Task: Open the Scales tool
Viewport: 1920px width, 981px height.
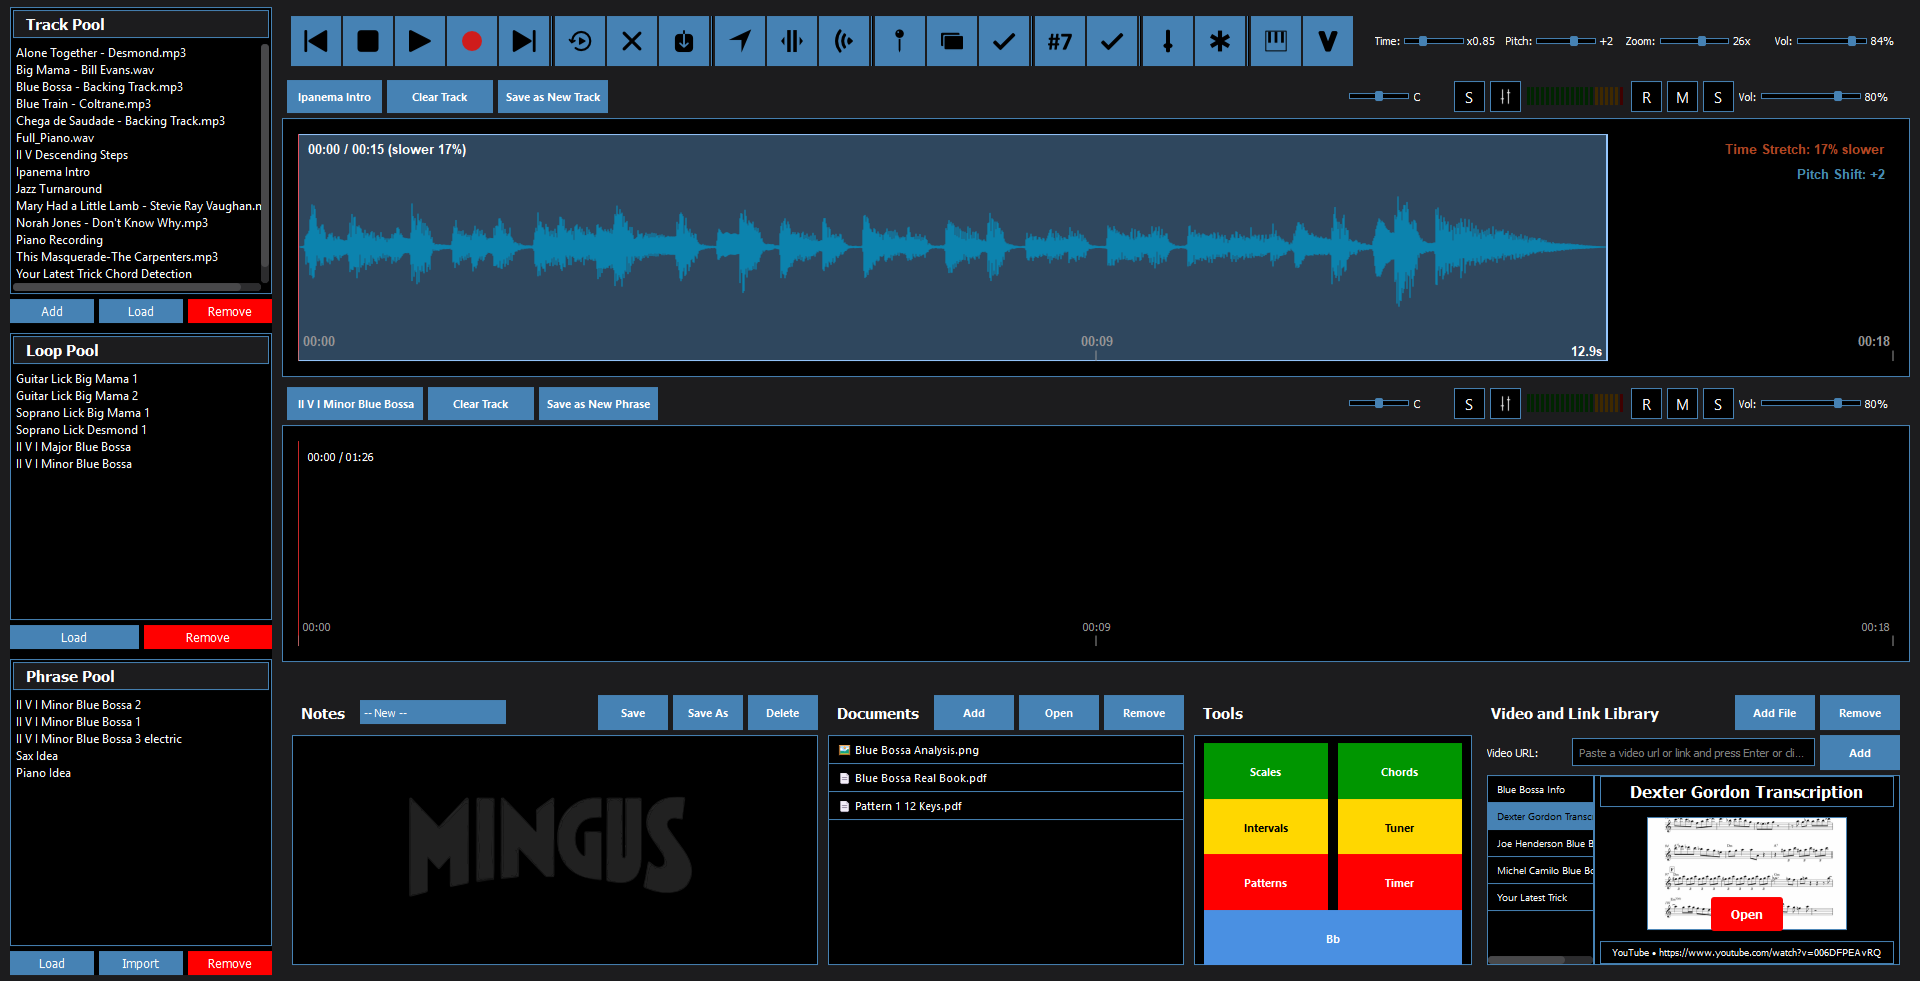Action: [1265, 771]
